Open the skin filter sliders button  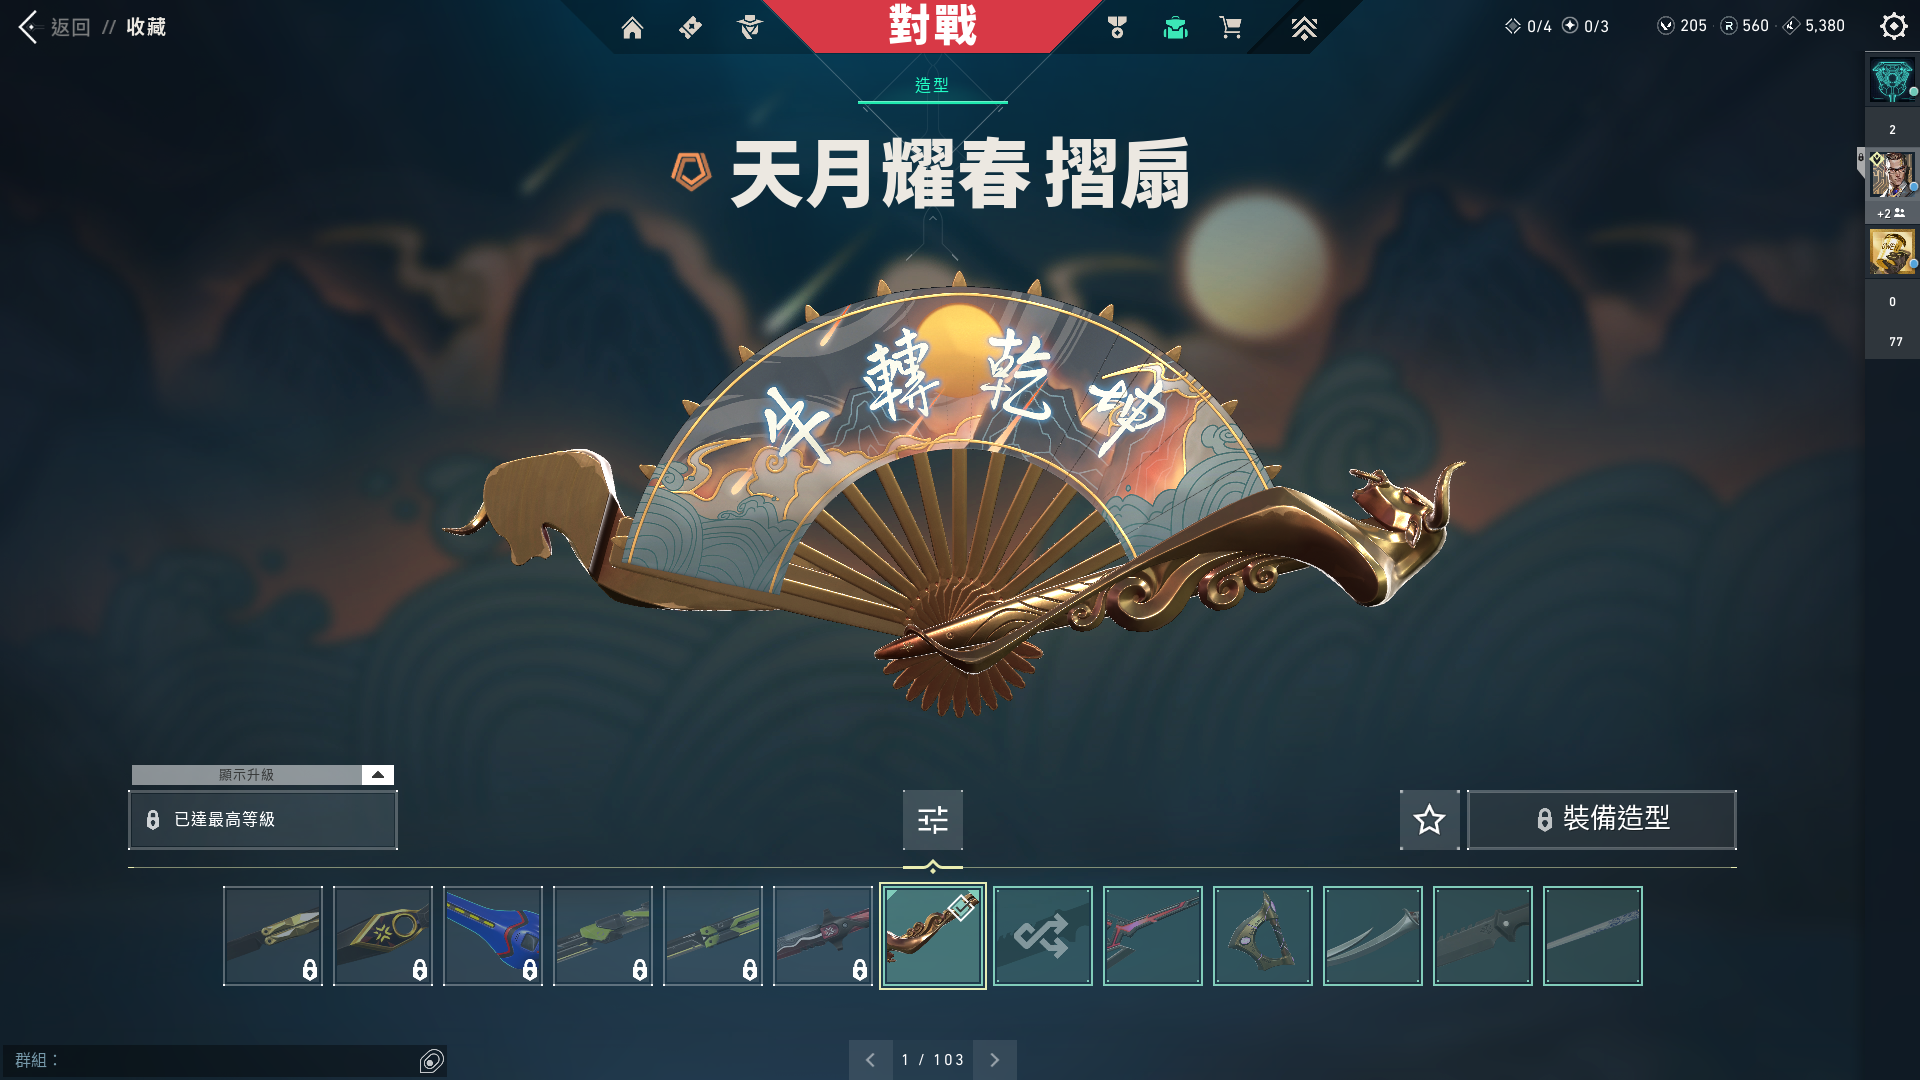[x=933, y=820]
